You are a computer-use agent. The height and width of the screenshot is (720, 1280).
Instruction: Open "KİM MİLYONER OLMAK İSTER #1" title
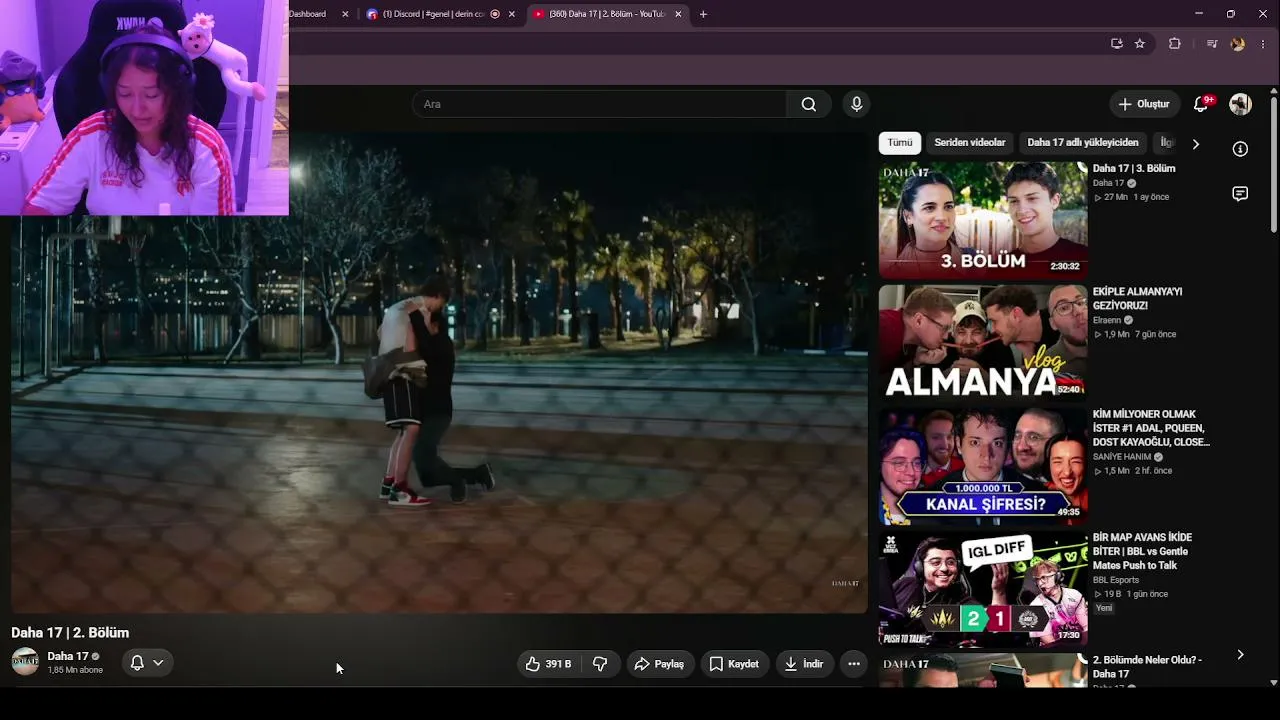pos(1151,428)
